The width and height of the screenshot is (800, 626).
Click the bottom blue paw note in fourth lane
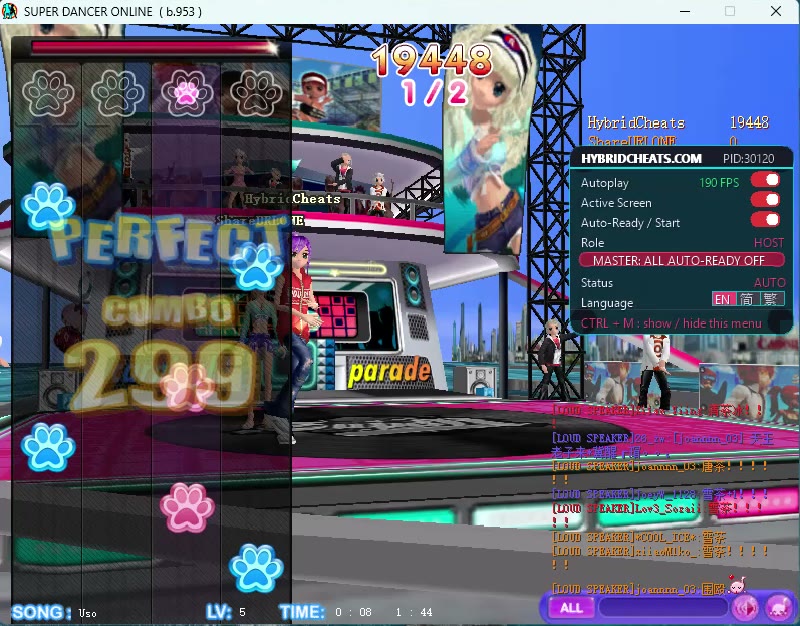(x=256, y=568)
